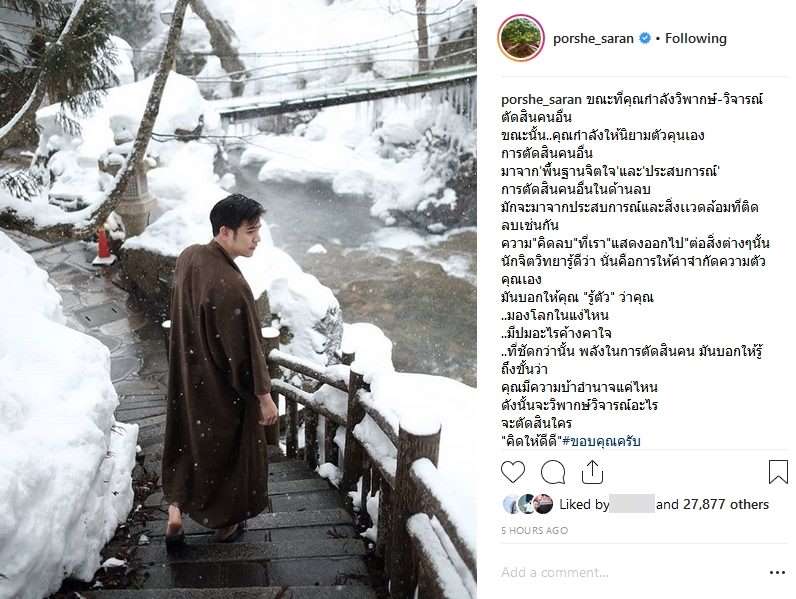Click the snowy staircase post photo
The image size is (796, 599).
[x=238, y=300]
